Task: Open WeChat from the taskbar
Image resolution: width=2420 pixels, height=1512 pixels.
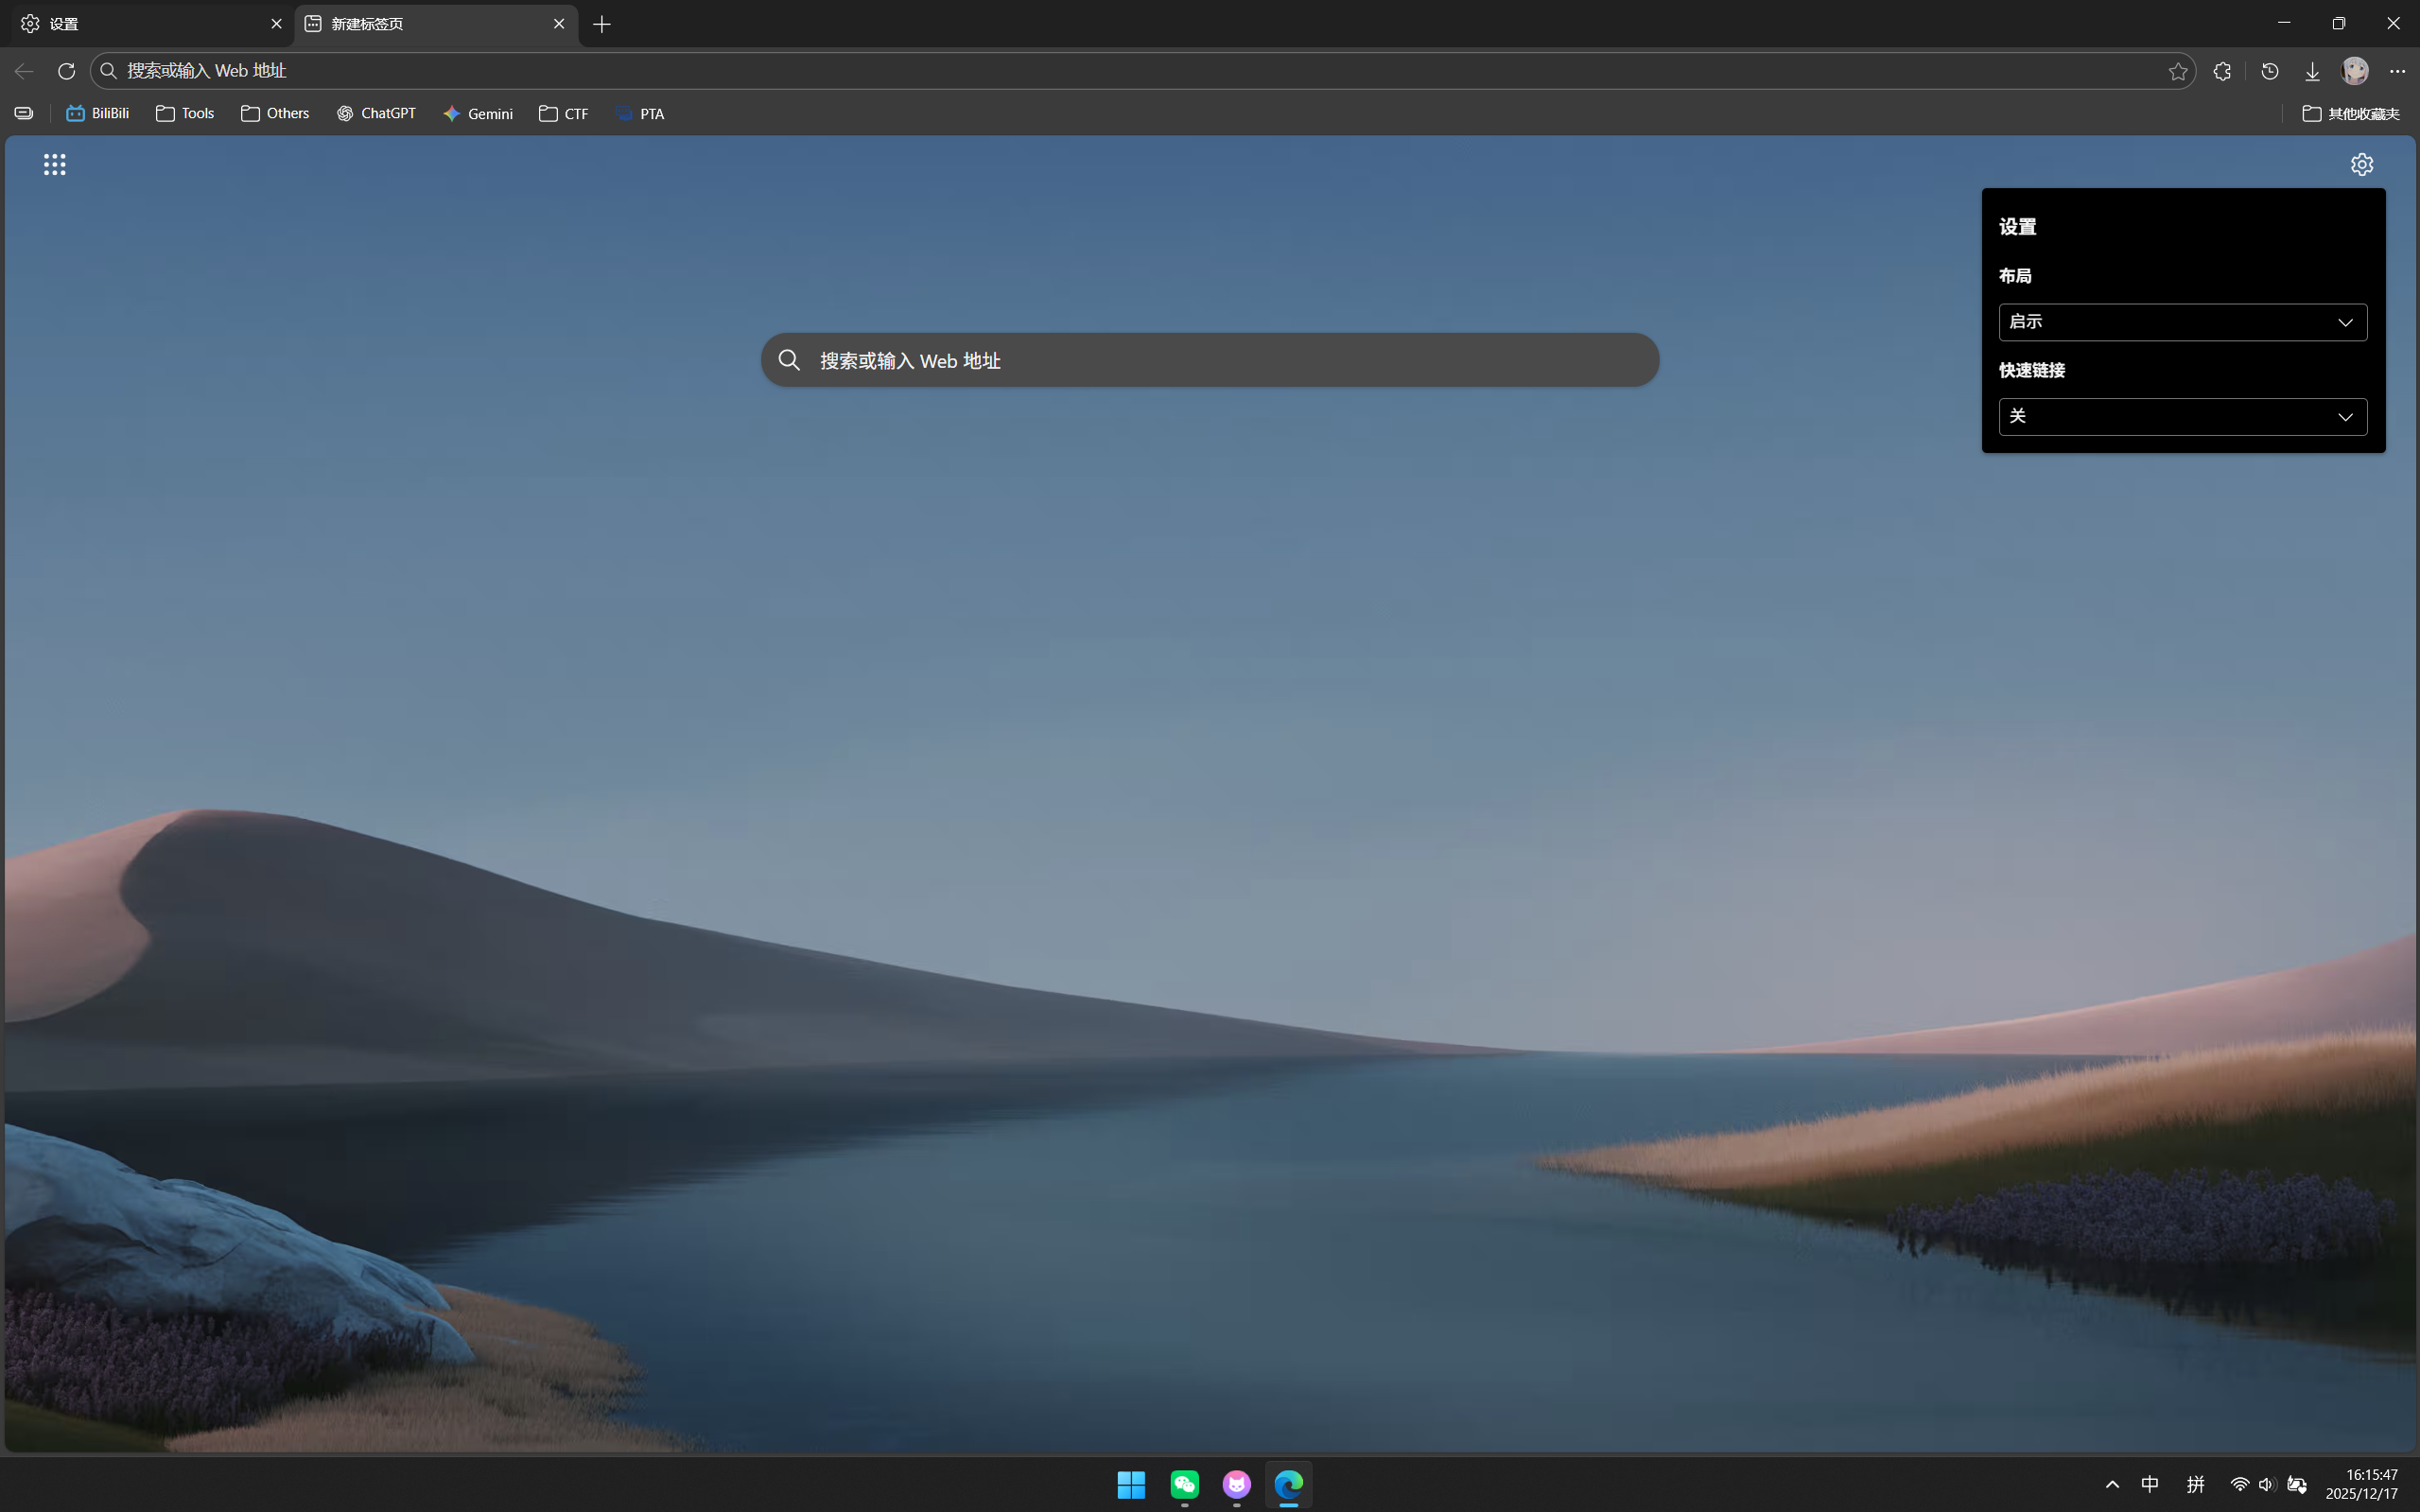Action: pyautogui.click(x=1184, y=1485)
